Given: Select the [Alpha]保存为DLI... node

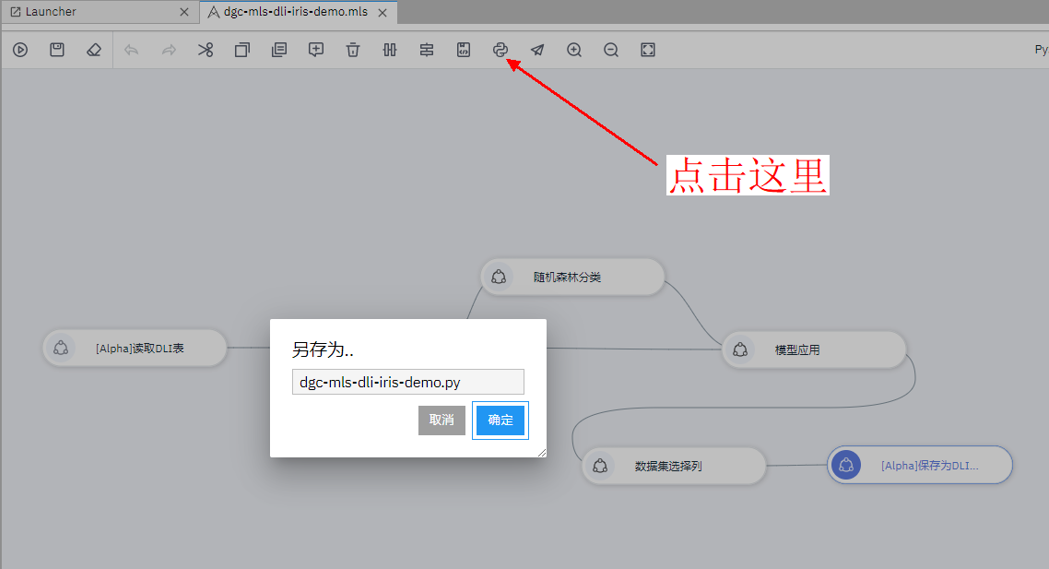Looking at the screenshot, I should [920, 465].
